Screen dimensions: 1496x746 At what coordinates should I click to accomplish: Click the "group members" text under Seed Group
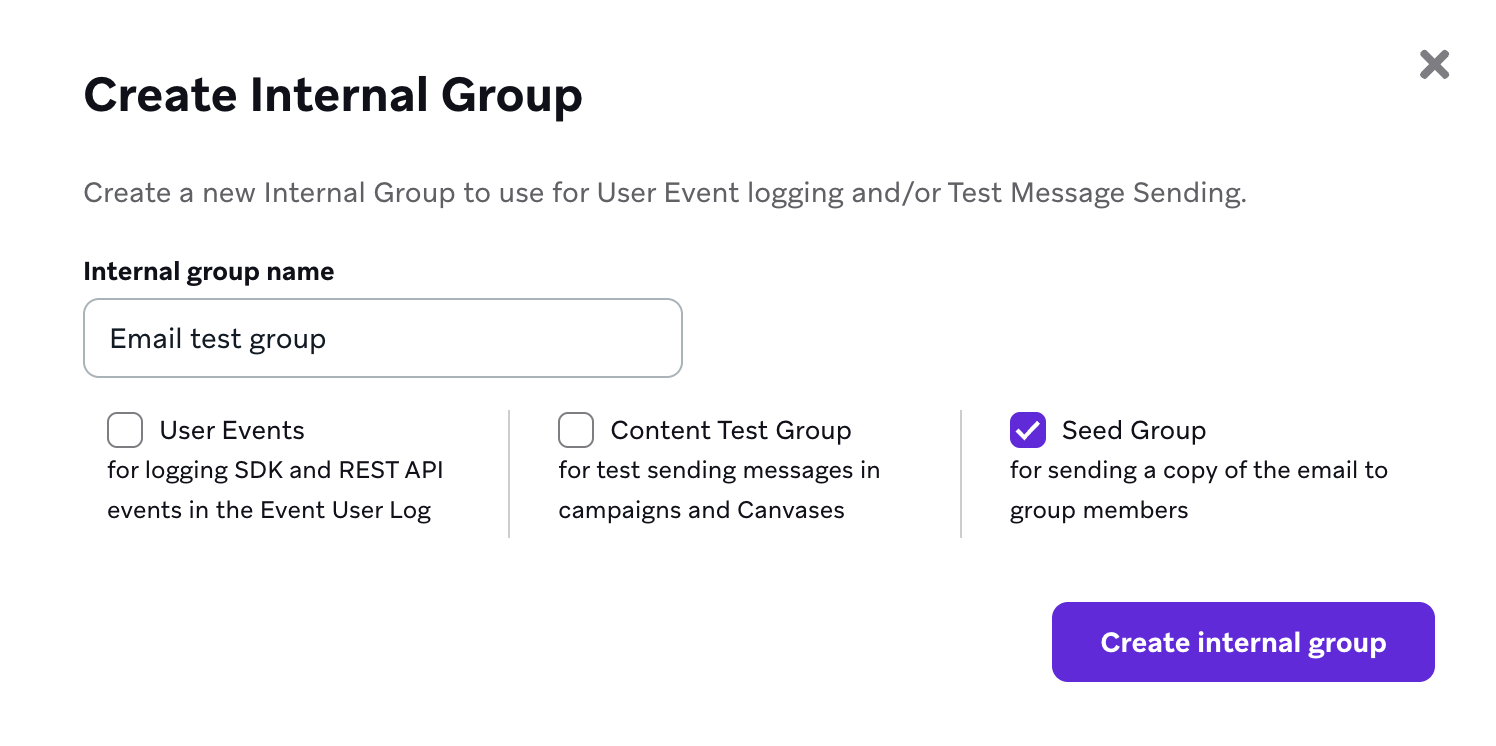click(x=1099, y=510)
